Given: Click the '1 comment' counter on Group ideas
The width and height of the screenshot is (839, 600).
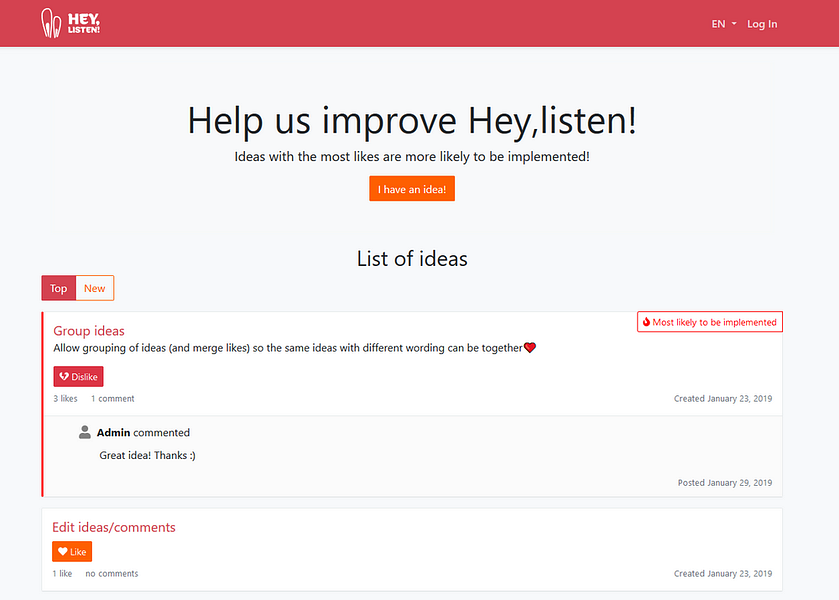Looking at the screenshot, I should 112,398.
